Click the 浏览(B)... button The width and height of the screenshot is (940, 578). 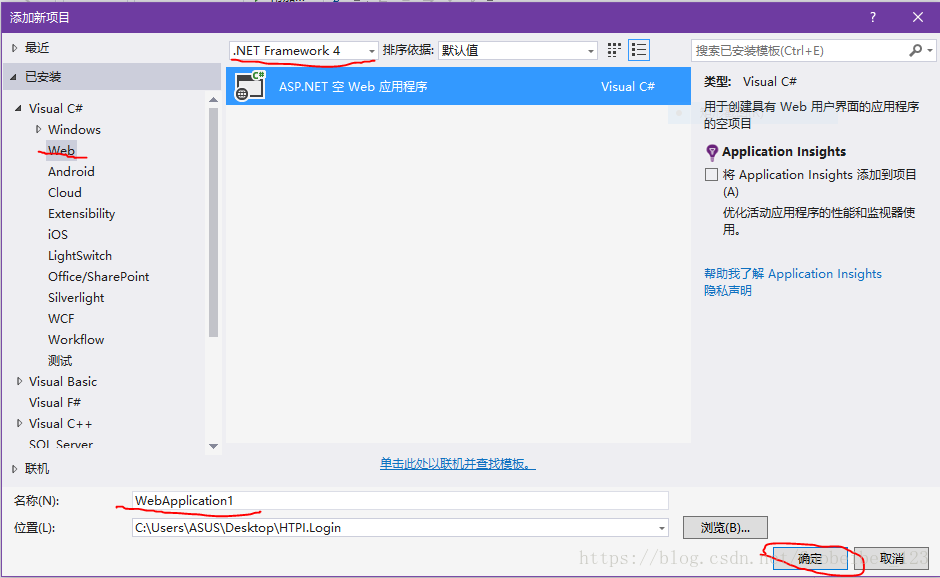[x=725, y=528]
